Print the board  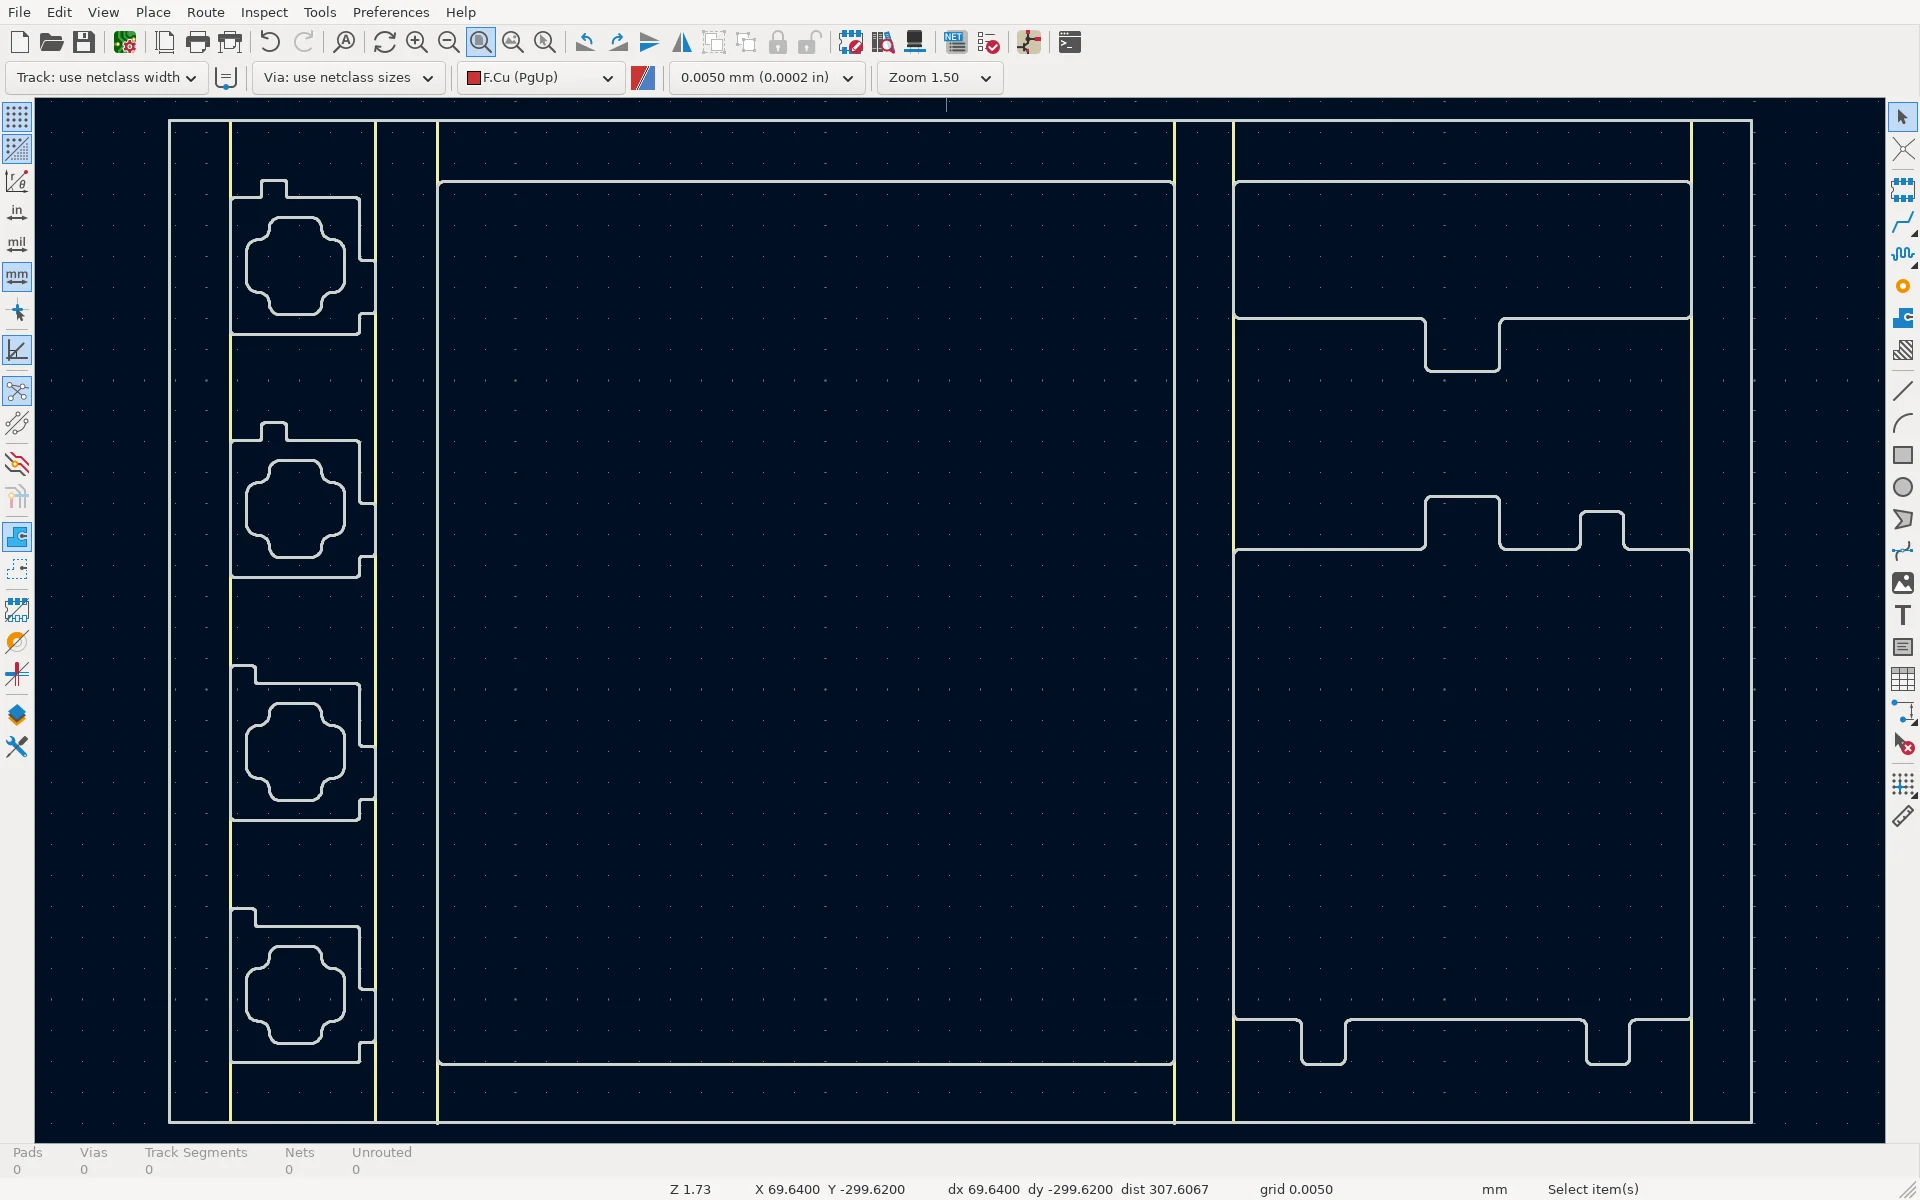198,42
